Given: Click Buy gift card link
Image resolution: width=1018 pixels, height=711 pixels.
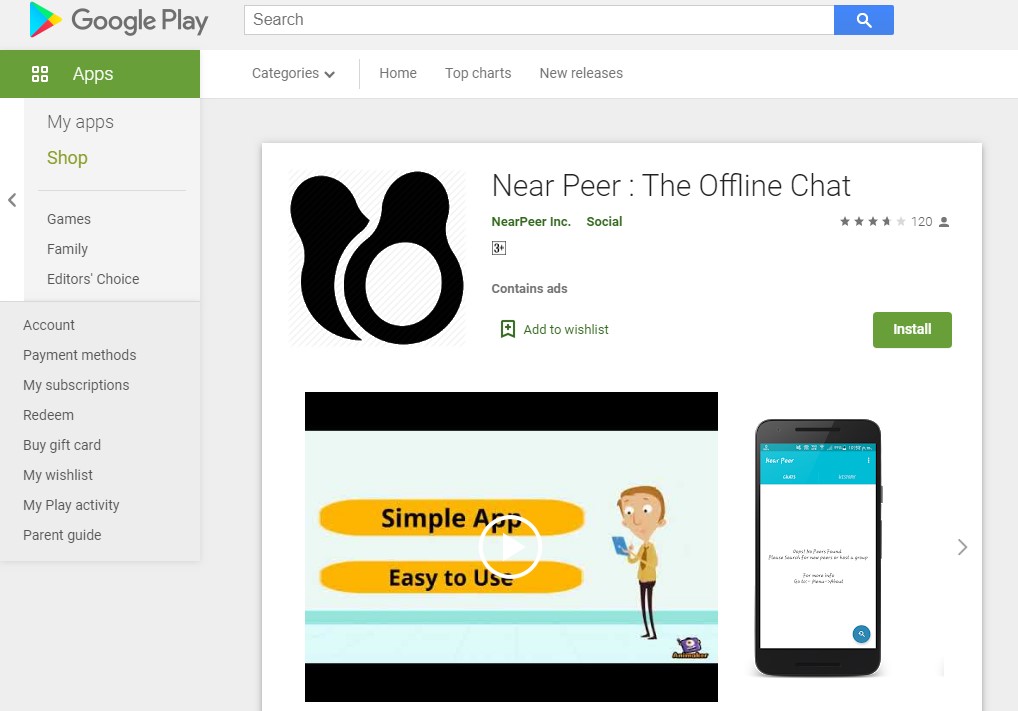Looking at the screenshot, I should tap(62, 445).
